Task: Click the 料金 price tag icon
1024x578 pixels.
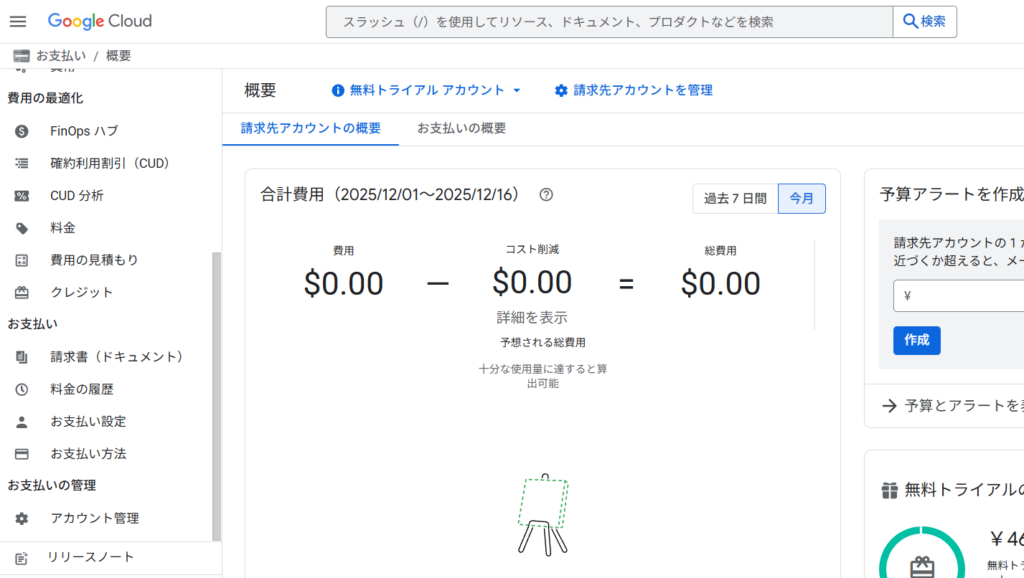Action: (22, 228)
